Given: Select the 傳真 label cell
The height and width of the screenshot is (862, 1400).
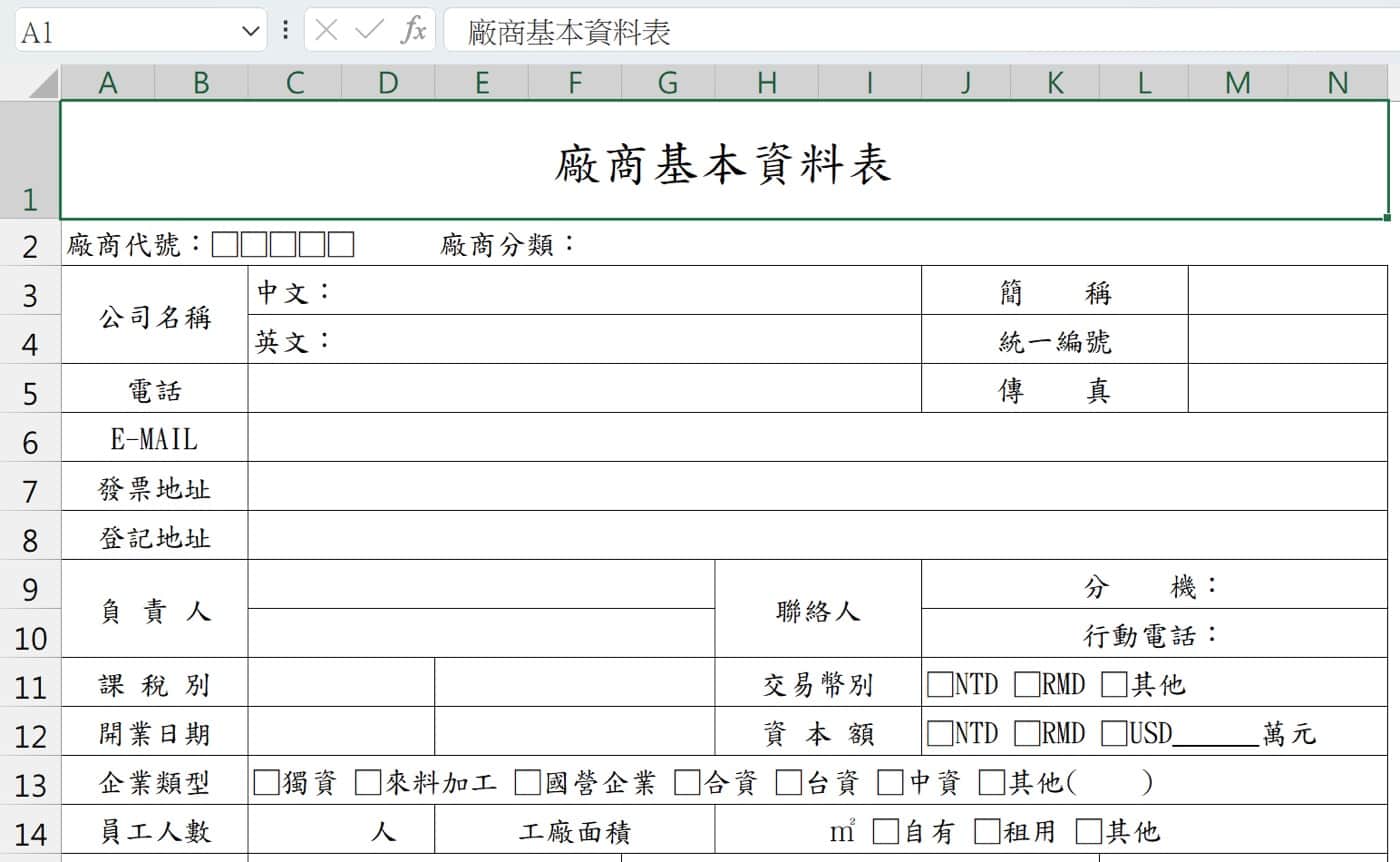Looking at the screenshot, I should (1055, 389).
